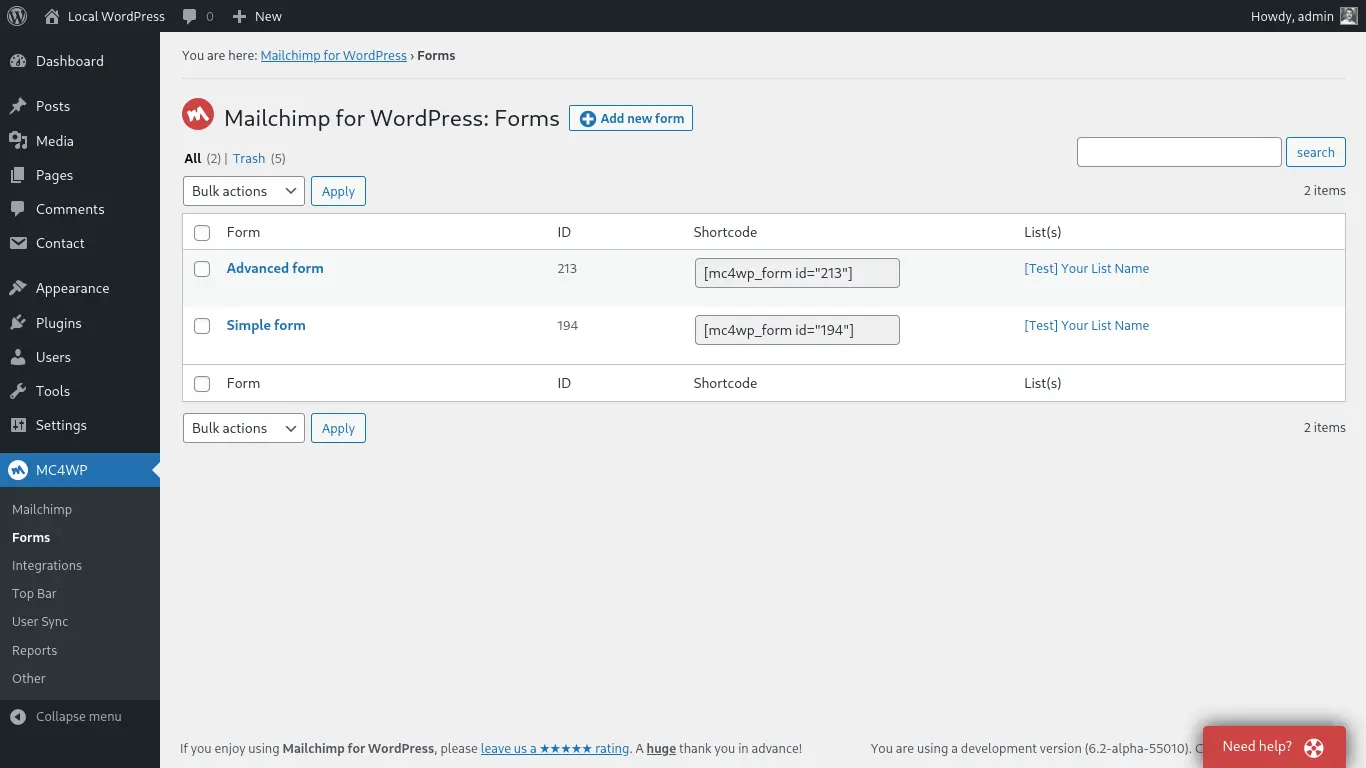Open the Advanced form link
The image size is (1366, 768).
(275, 268)
